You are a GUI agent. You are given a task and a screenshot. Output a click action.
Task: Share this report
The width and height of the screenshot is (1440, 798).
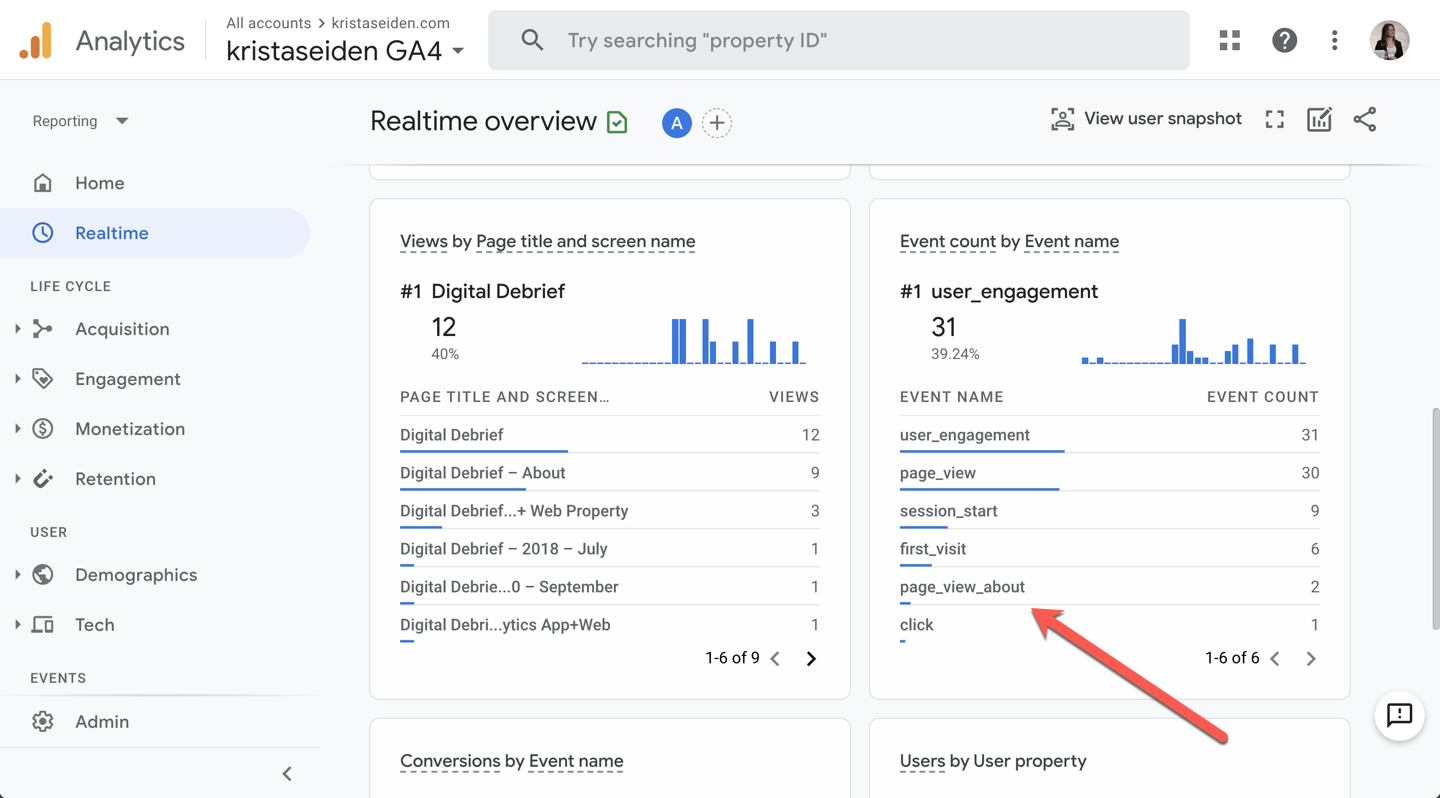tap(1365, 120)
